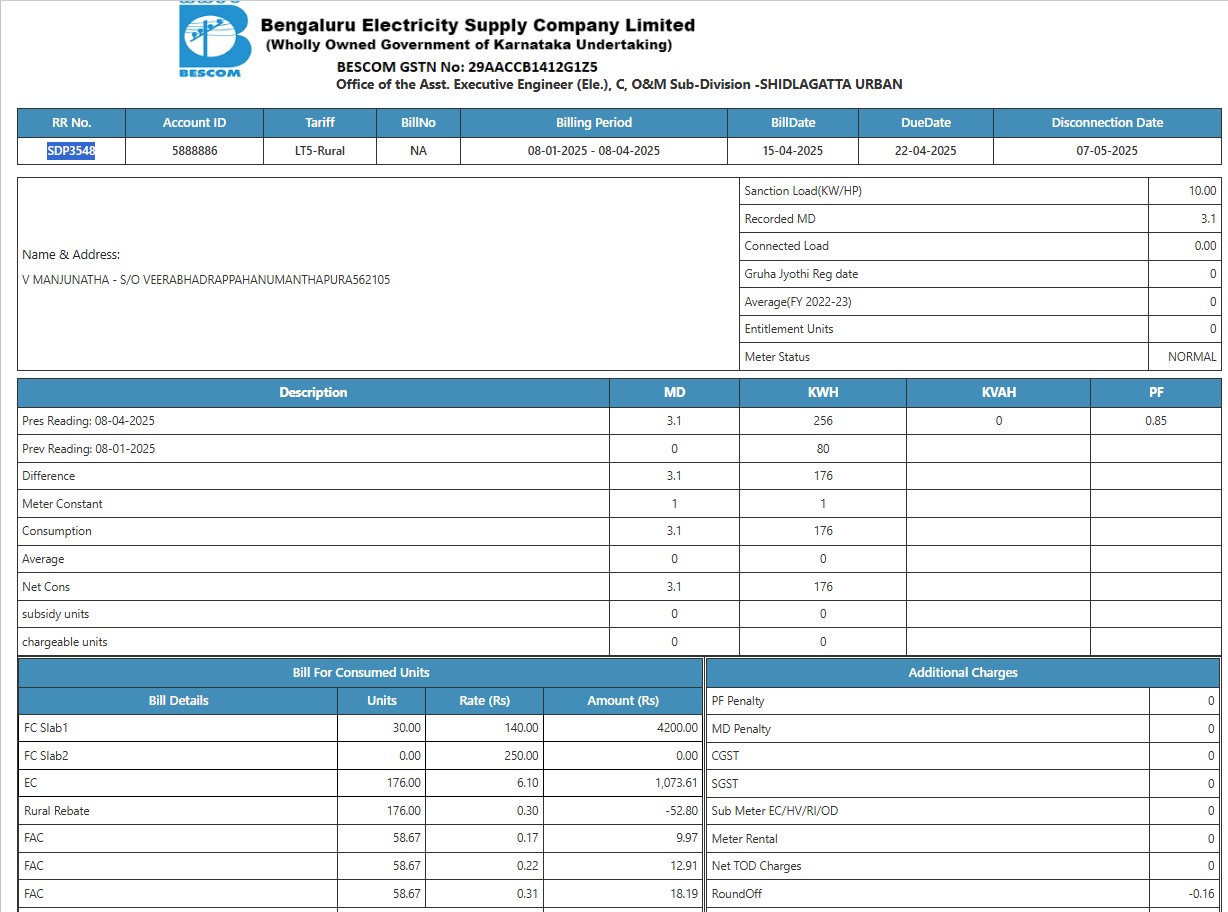Viewport: 1228px width, 912px height.
Task: Click the Account ID column header
Action: (195, 123)
